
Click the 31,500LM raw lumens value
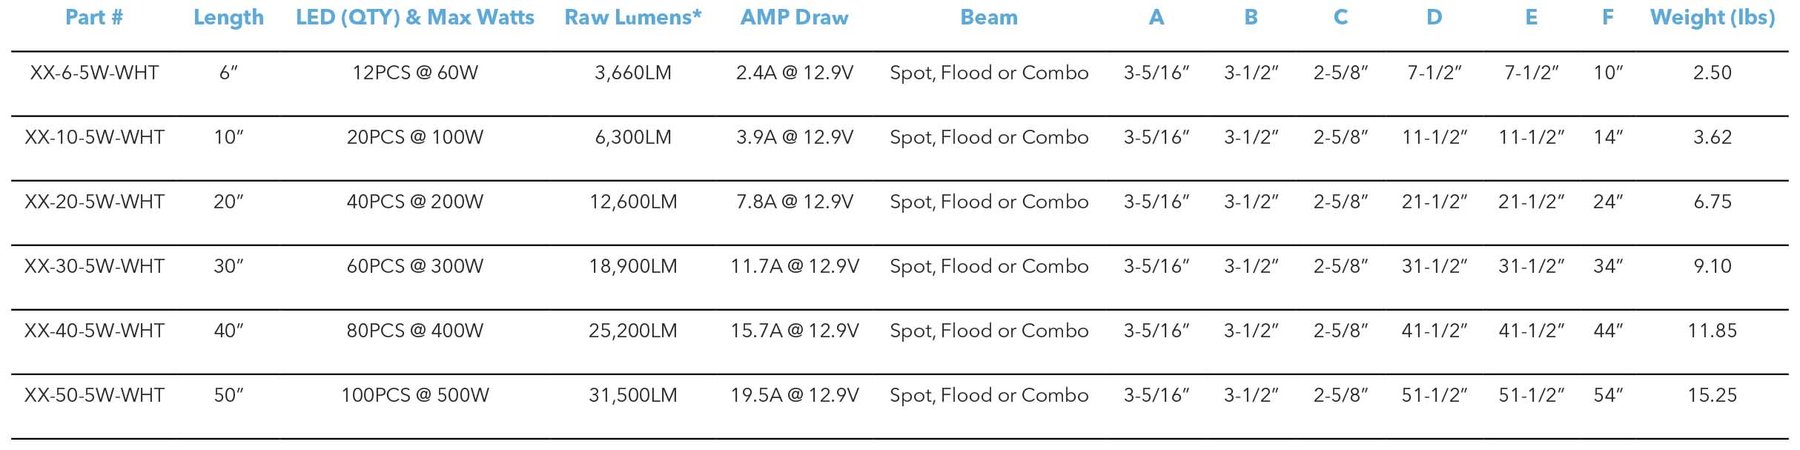[x=633, y=396]
